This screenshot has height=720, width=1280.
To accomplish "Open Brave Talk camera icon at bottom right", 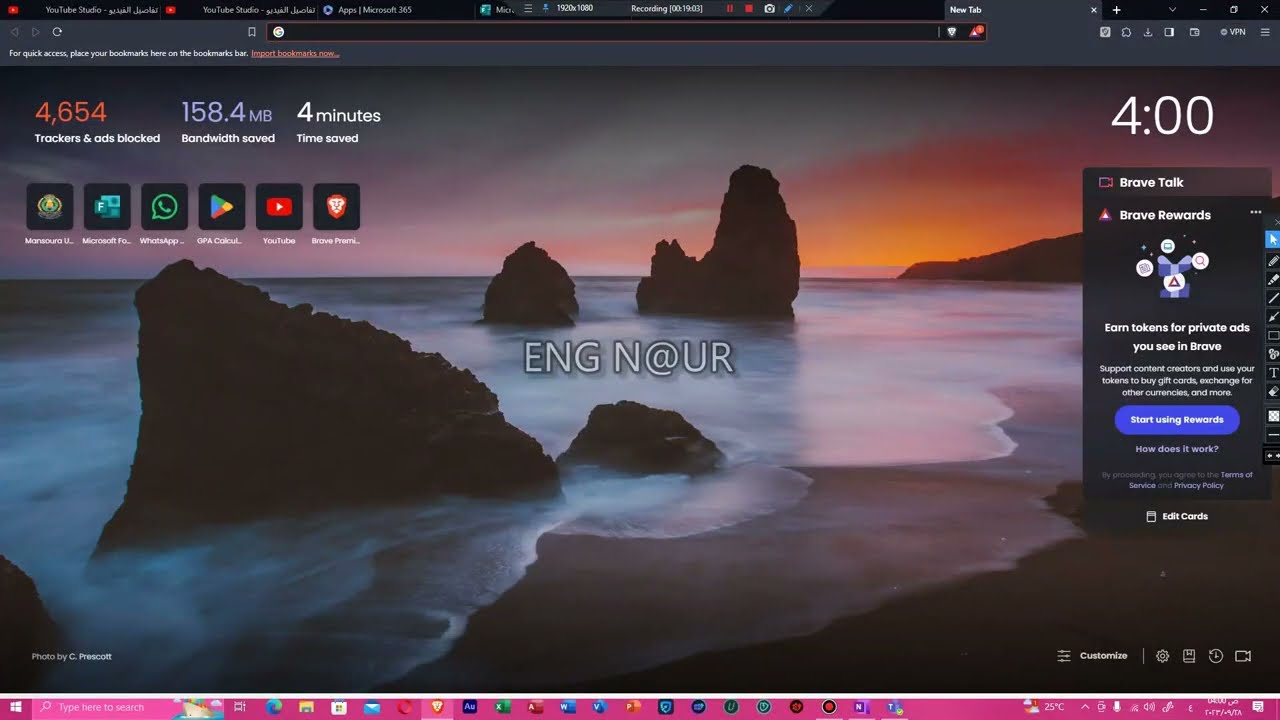I will [x=1243, y=656].
